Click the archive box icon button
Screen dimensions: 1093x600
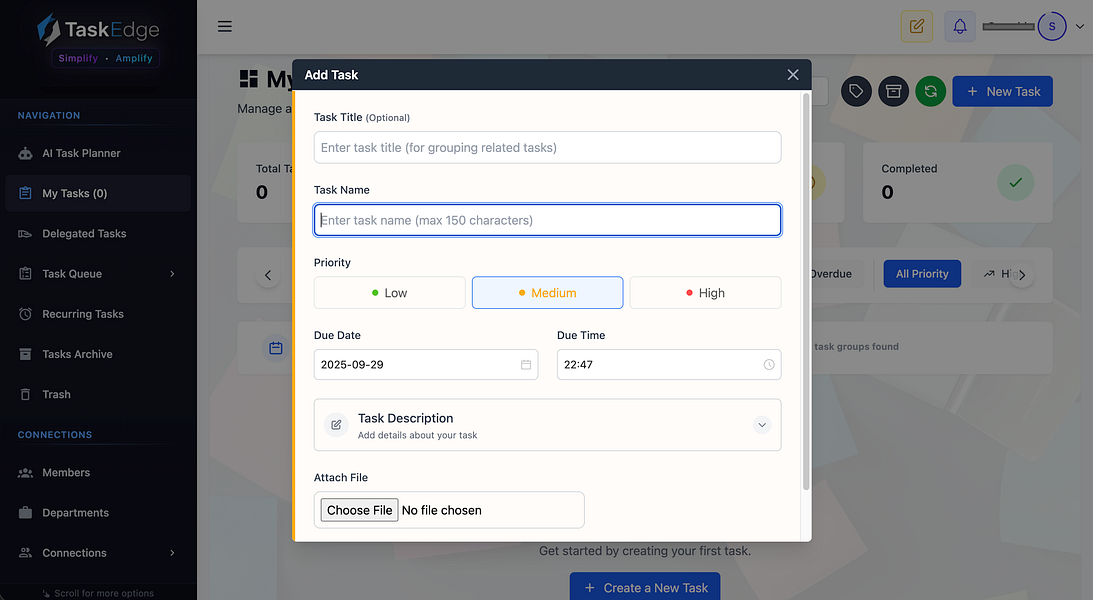893,91
